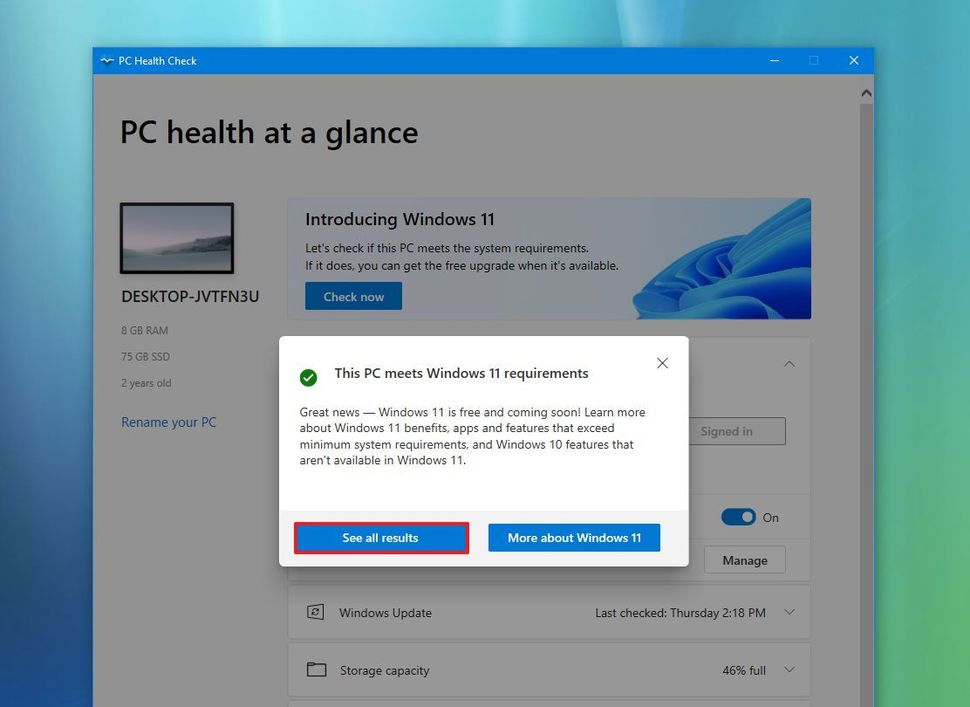Click the scrollbar up arrow on the right
The width and height of the screenshot is (970, 707).
coord(866,92)
